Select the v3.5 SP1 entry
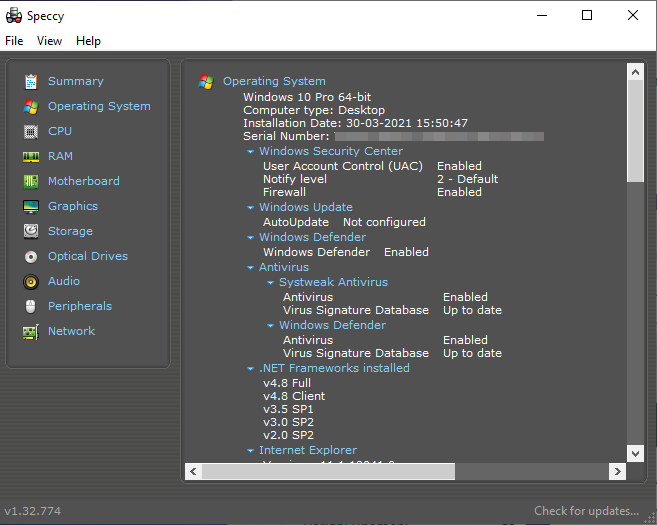The height and width of the screenshot is (525, 657). [x=288, y=409]
